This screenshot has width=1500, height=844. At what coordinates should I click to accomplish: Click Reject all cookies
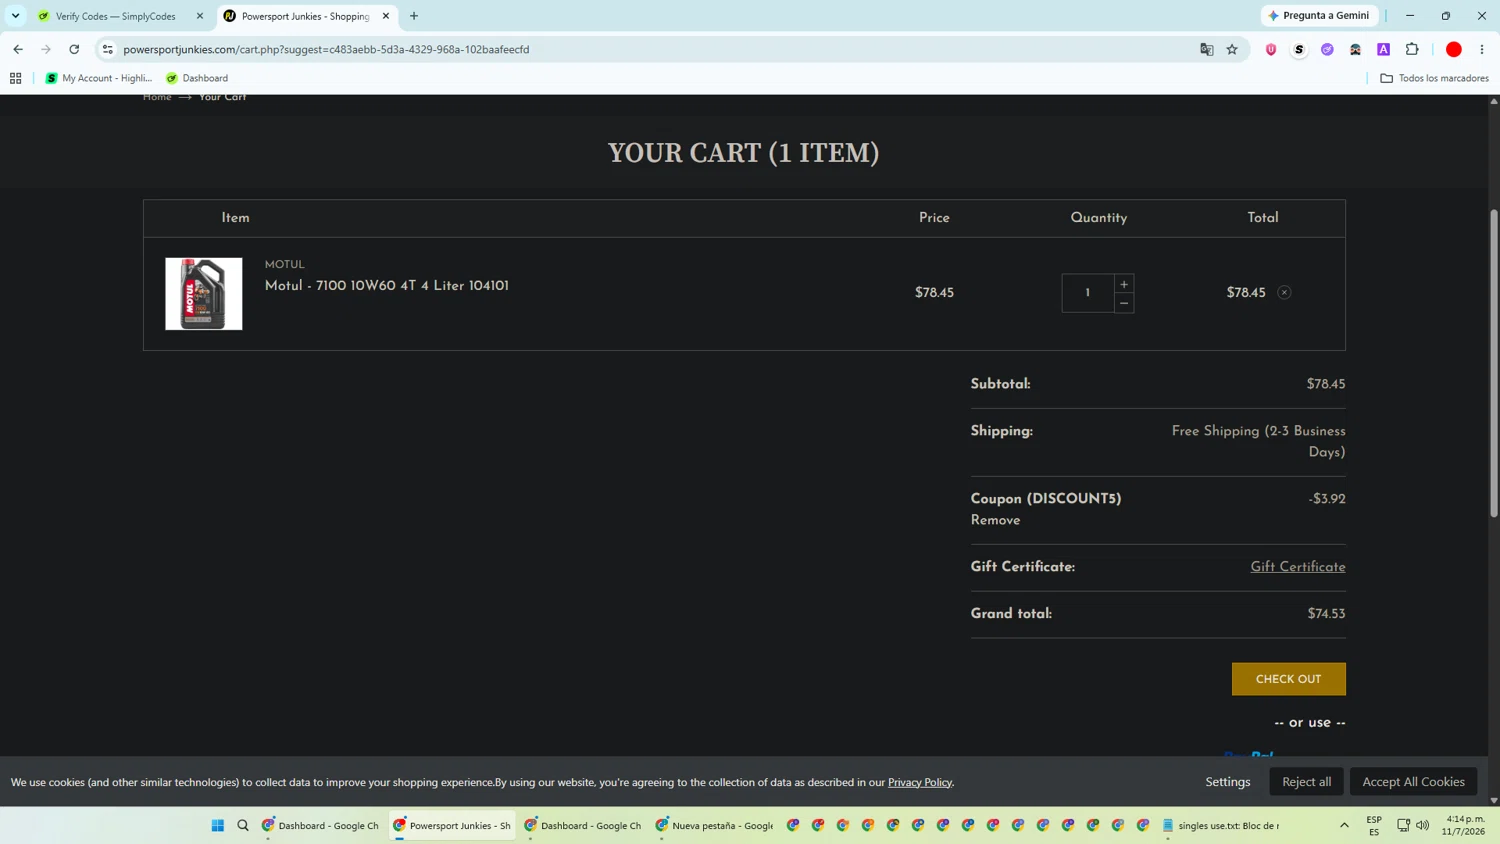tap(1307, 782)
